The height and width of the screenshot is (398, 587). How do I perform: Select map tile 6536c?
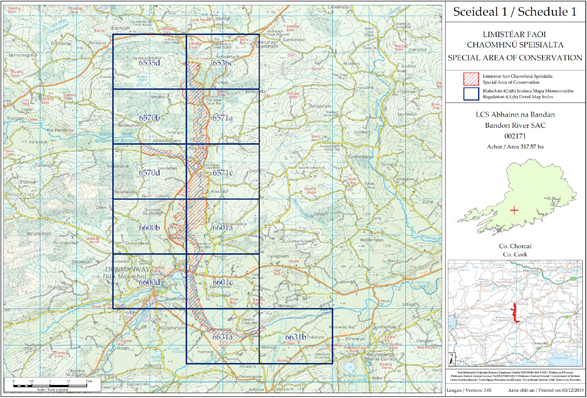pos(222,62)
